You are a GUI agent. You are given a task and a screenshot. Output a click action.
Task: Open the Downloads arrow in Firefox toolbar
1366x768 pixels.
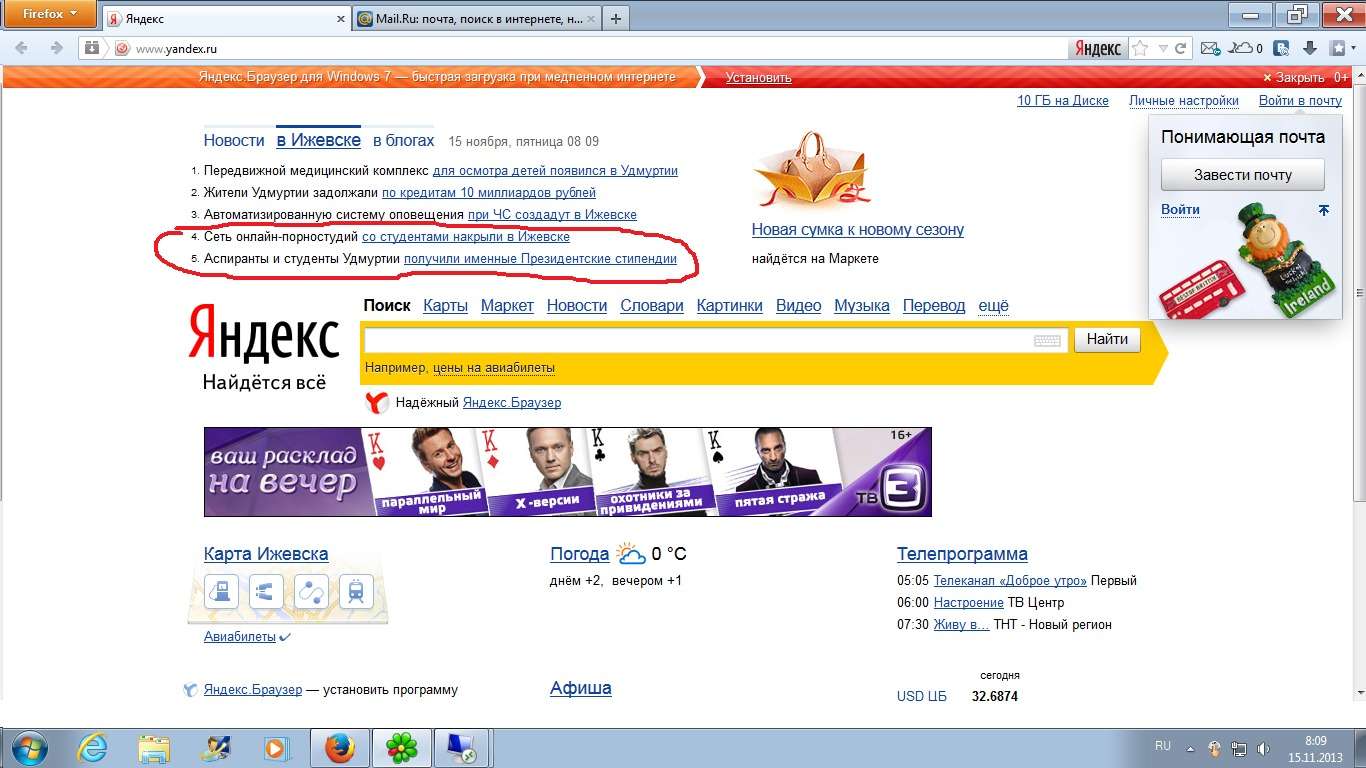pos(1309,48)
